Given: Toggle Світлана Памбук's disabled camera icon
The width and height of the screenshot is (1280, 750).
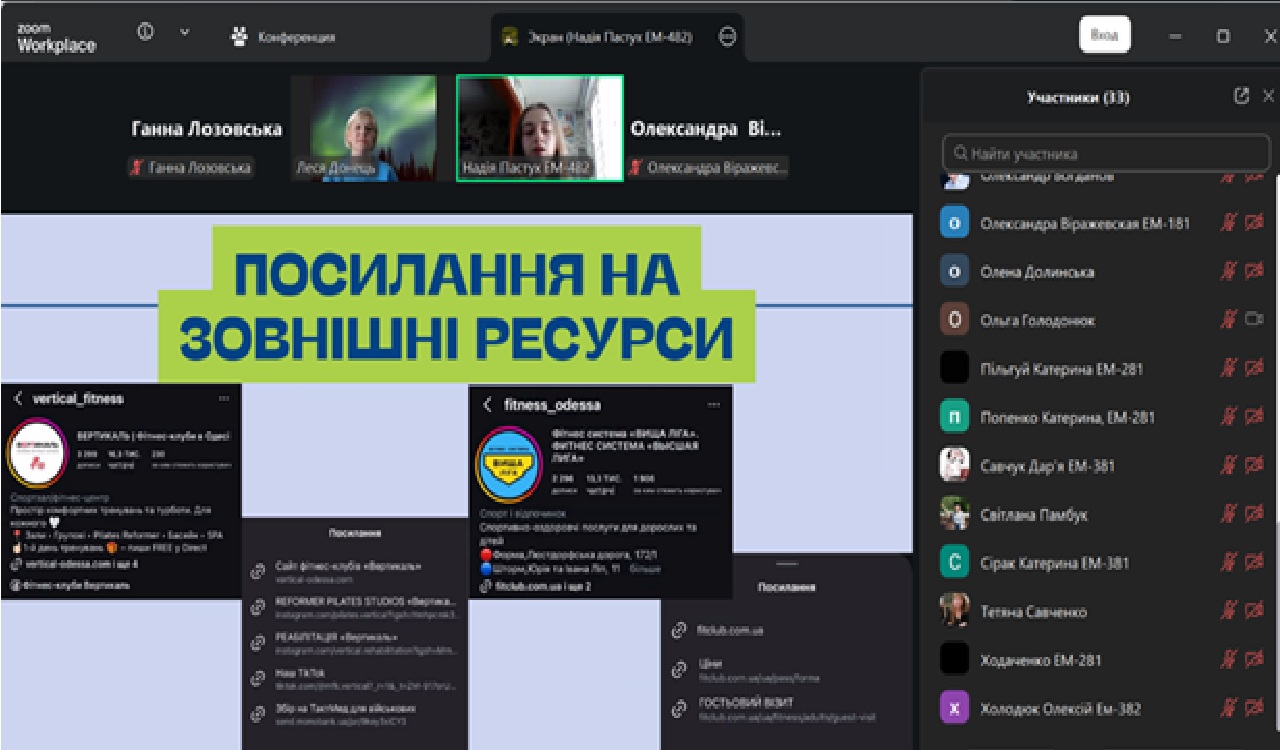Looking at the screenshot, I should click(1254, 515).
